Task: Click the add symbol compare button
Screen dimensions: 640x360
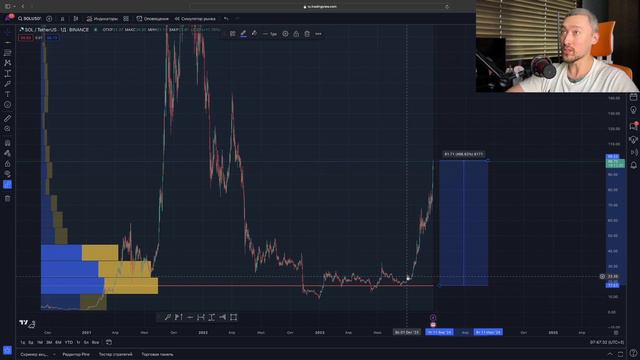Action: click(49, 19)
